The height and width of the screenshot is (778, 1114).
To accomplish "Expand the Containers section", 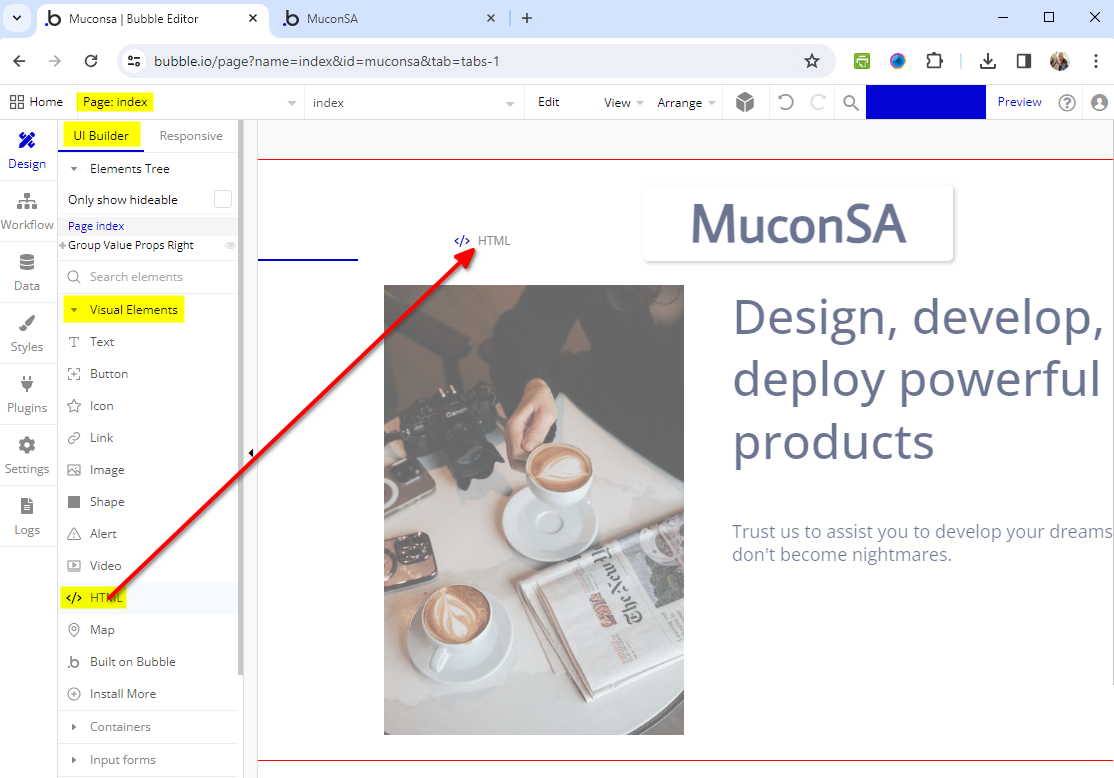I will (x=120, y=727).
